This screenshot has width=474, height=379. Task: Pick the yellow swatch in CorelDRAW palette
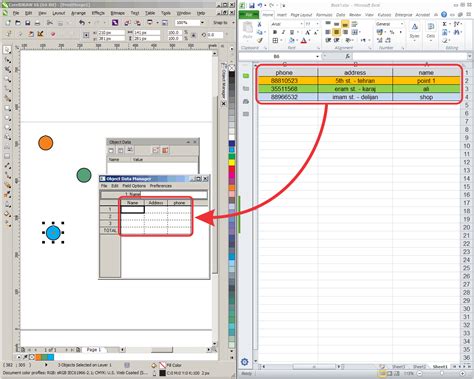point(232,163)
